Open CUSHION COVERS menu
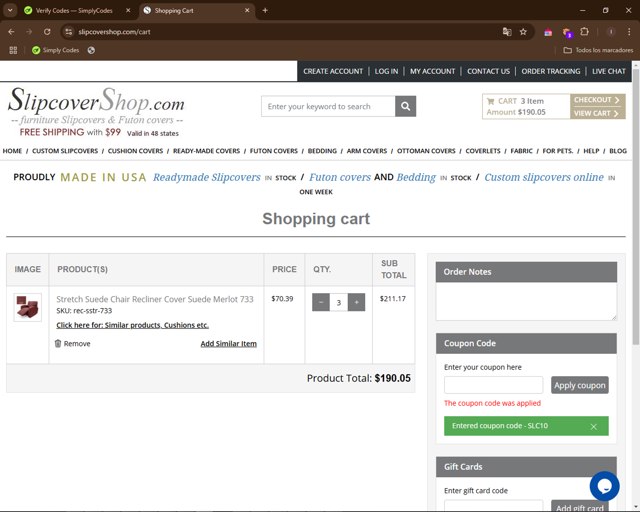This screenshot has width=640, height=512. pos(135,151)
